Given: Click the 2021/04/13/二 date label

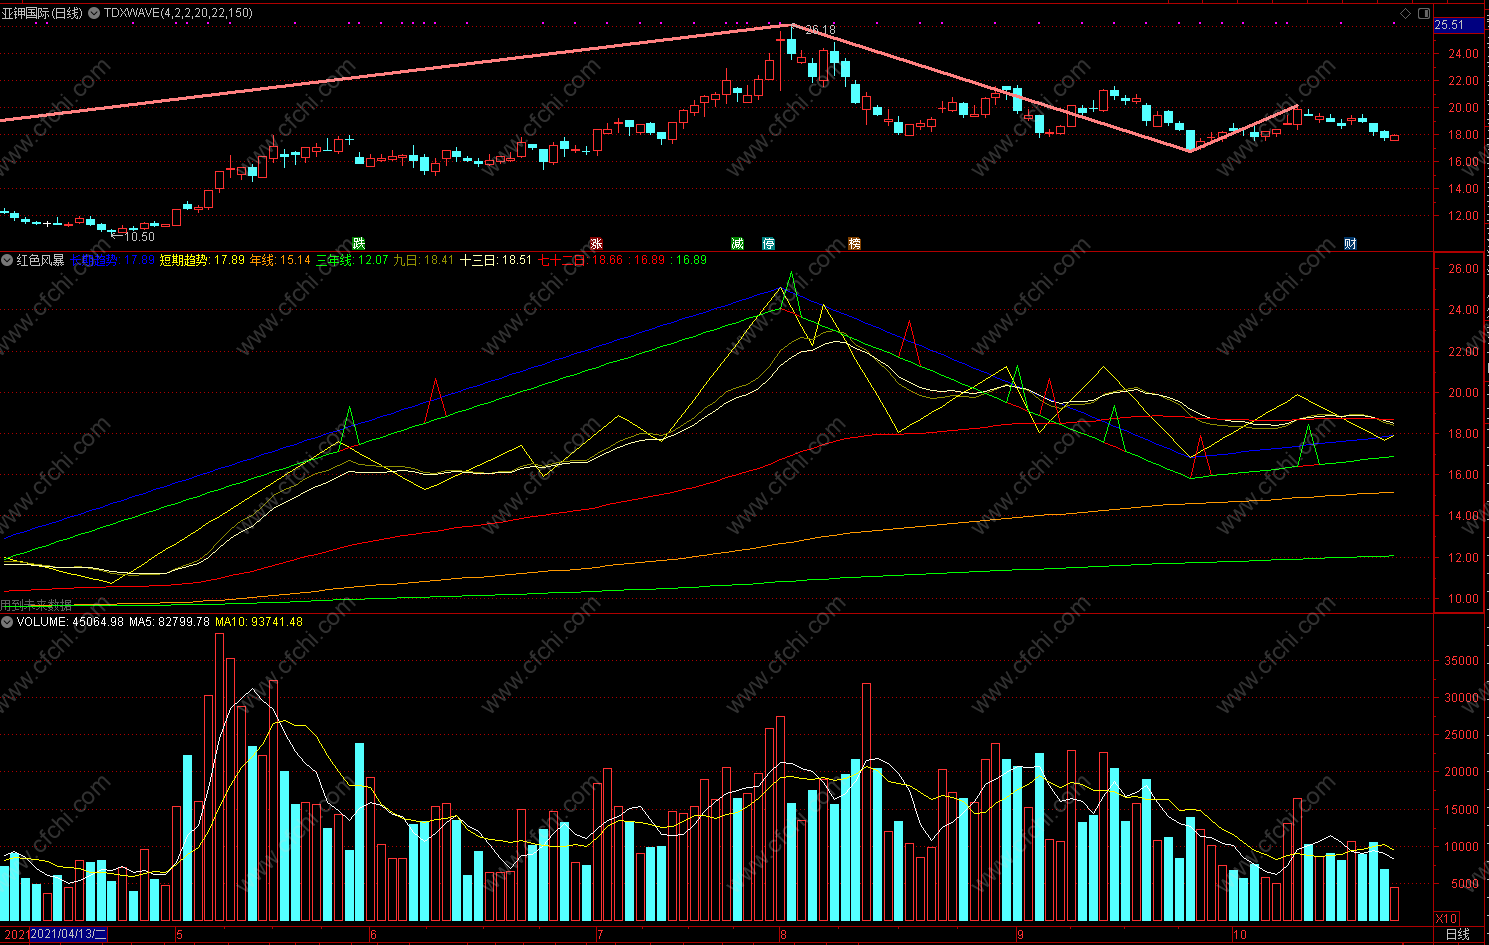Looking at the screenshot, I should (x=68, y=935).
